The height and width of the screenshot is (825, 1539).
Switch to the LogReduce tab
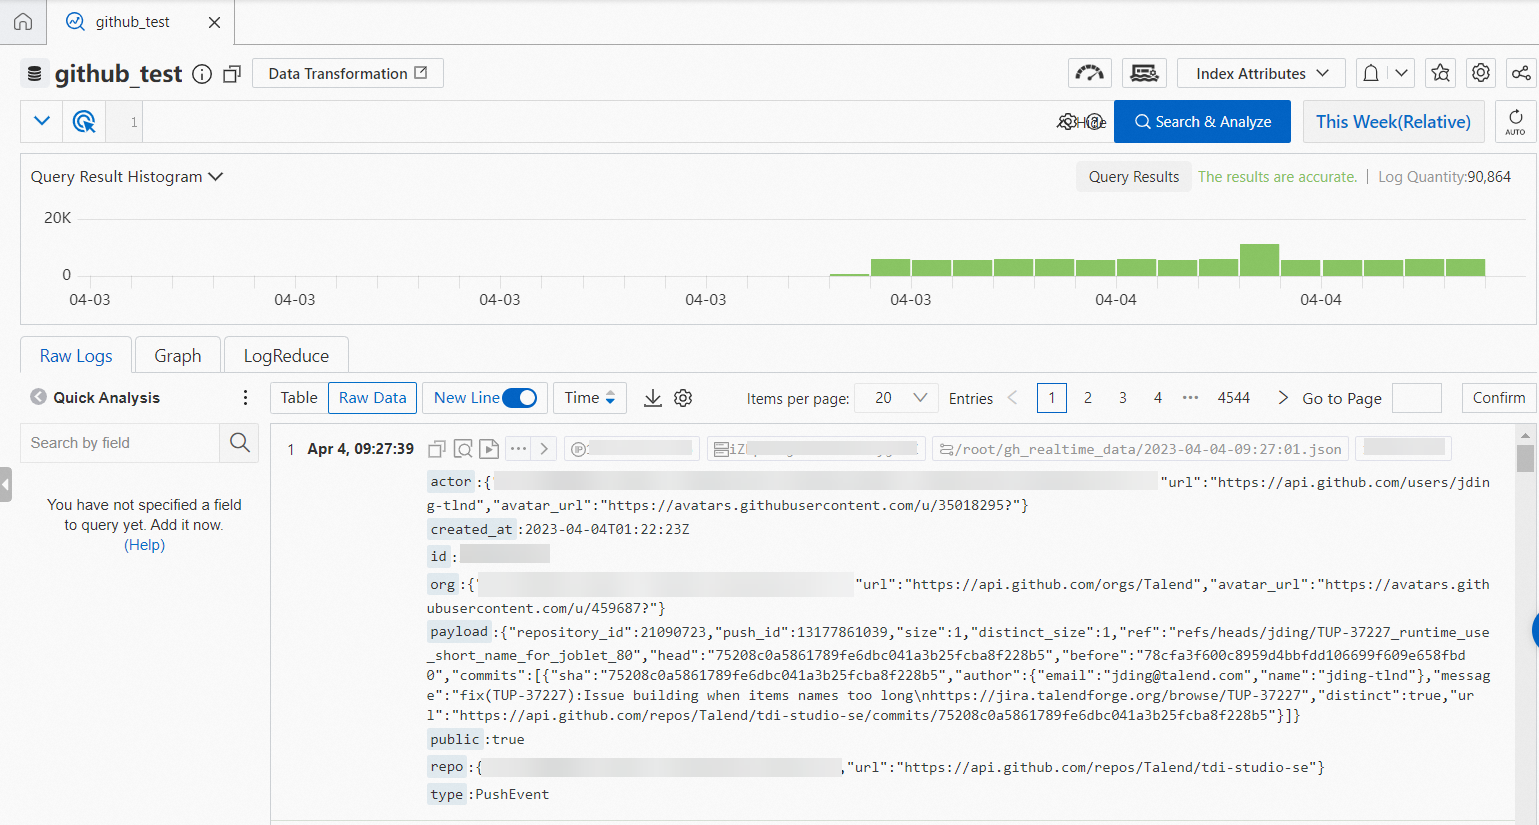point(286,356)
